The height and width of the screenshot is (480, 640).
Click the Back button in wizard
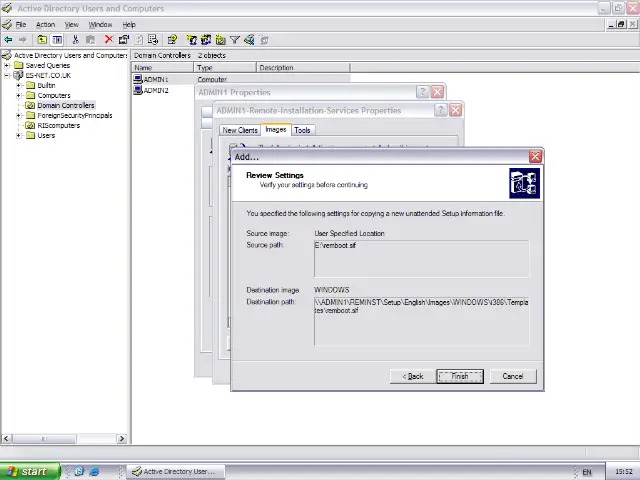point(413,376)
